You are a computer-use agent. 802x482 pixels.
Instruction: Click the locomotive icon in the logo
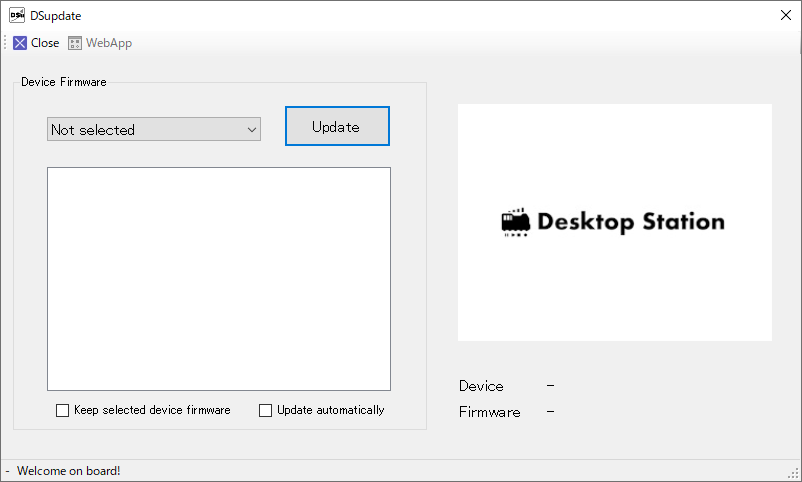pos(515,222)
